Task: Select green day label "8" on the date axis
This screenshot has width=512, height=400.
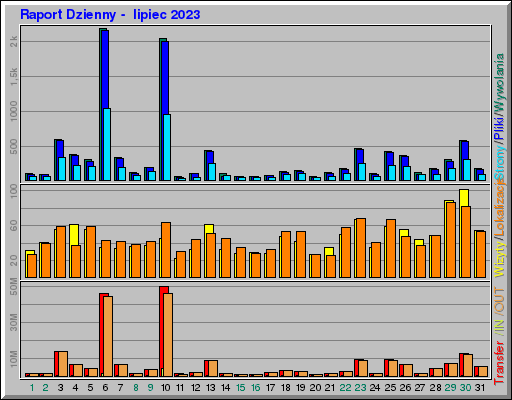Action: pyautogui.click(x=136, y=388)
